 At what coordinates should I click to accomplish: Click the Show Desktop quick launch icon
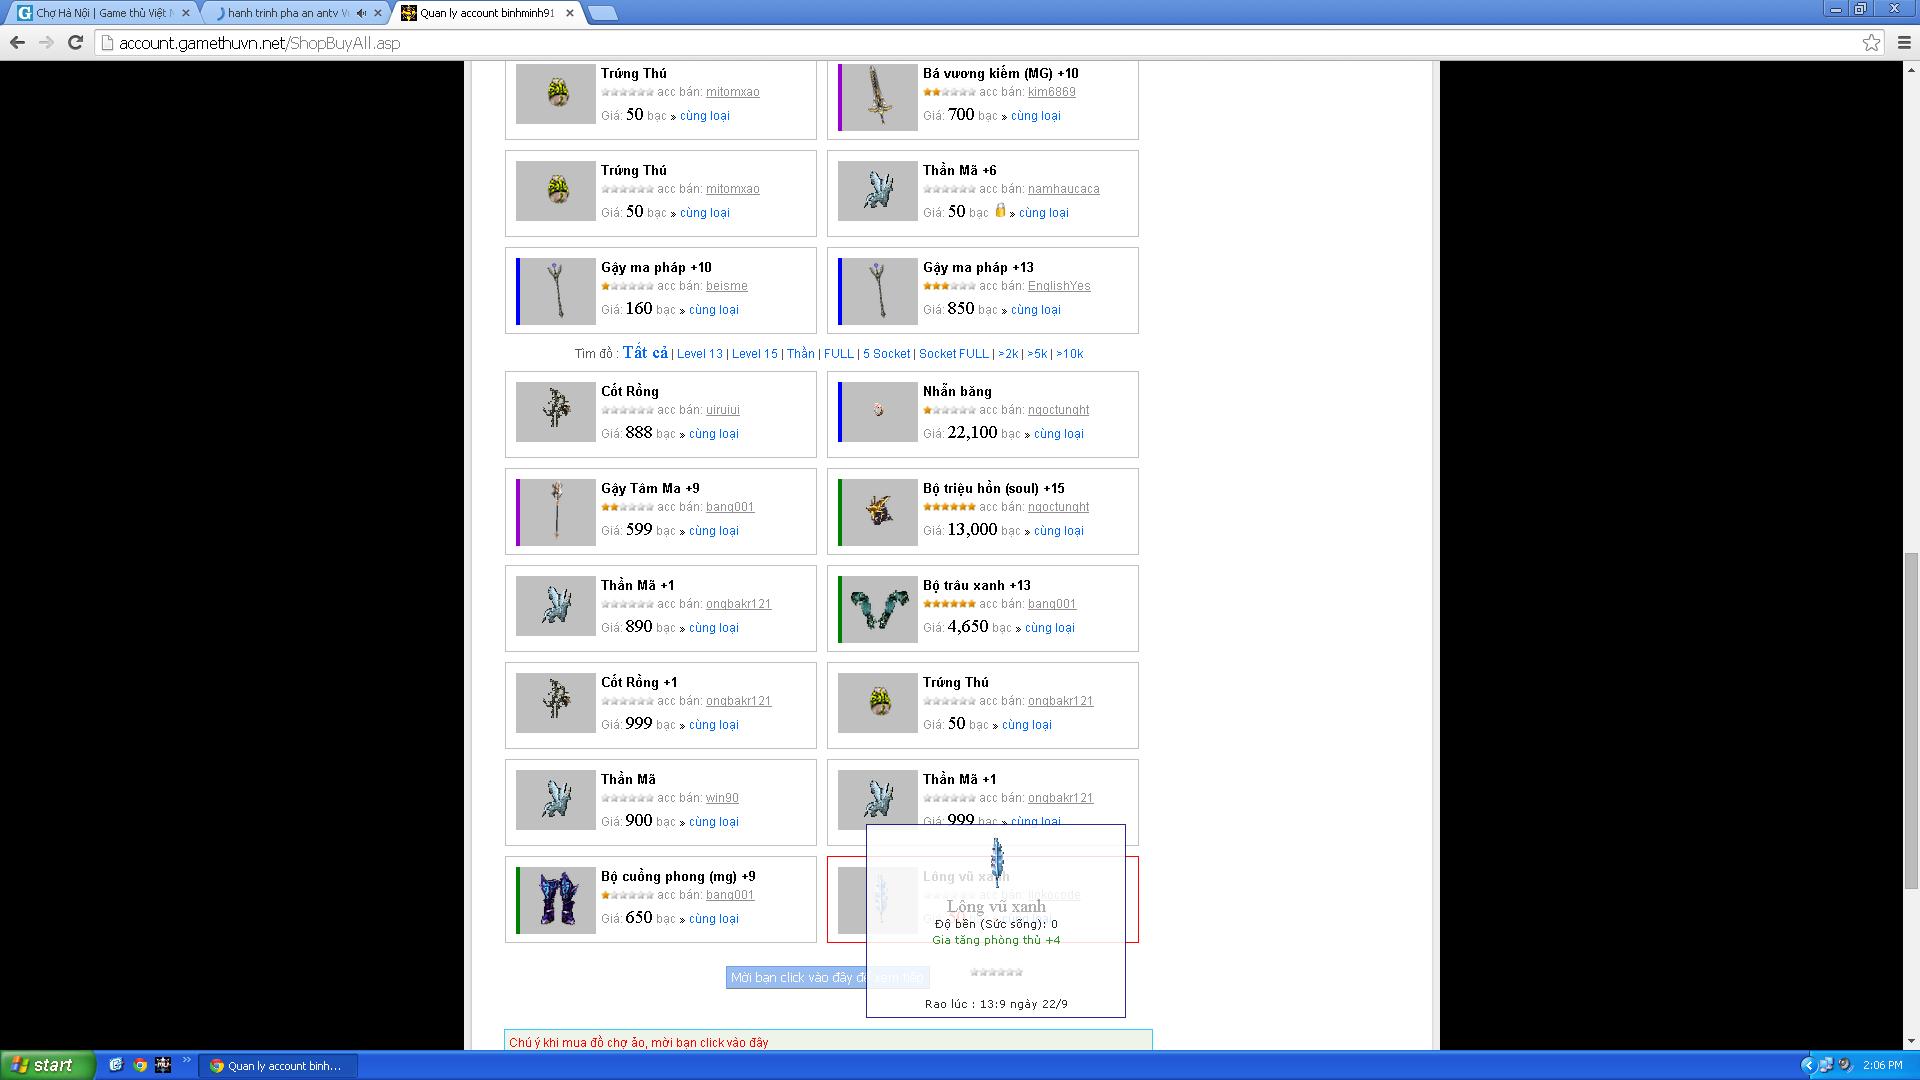[116, 1065]
